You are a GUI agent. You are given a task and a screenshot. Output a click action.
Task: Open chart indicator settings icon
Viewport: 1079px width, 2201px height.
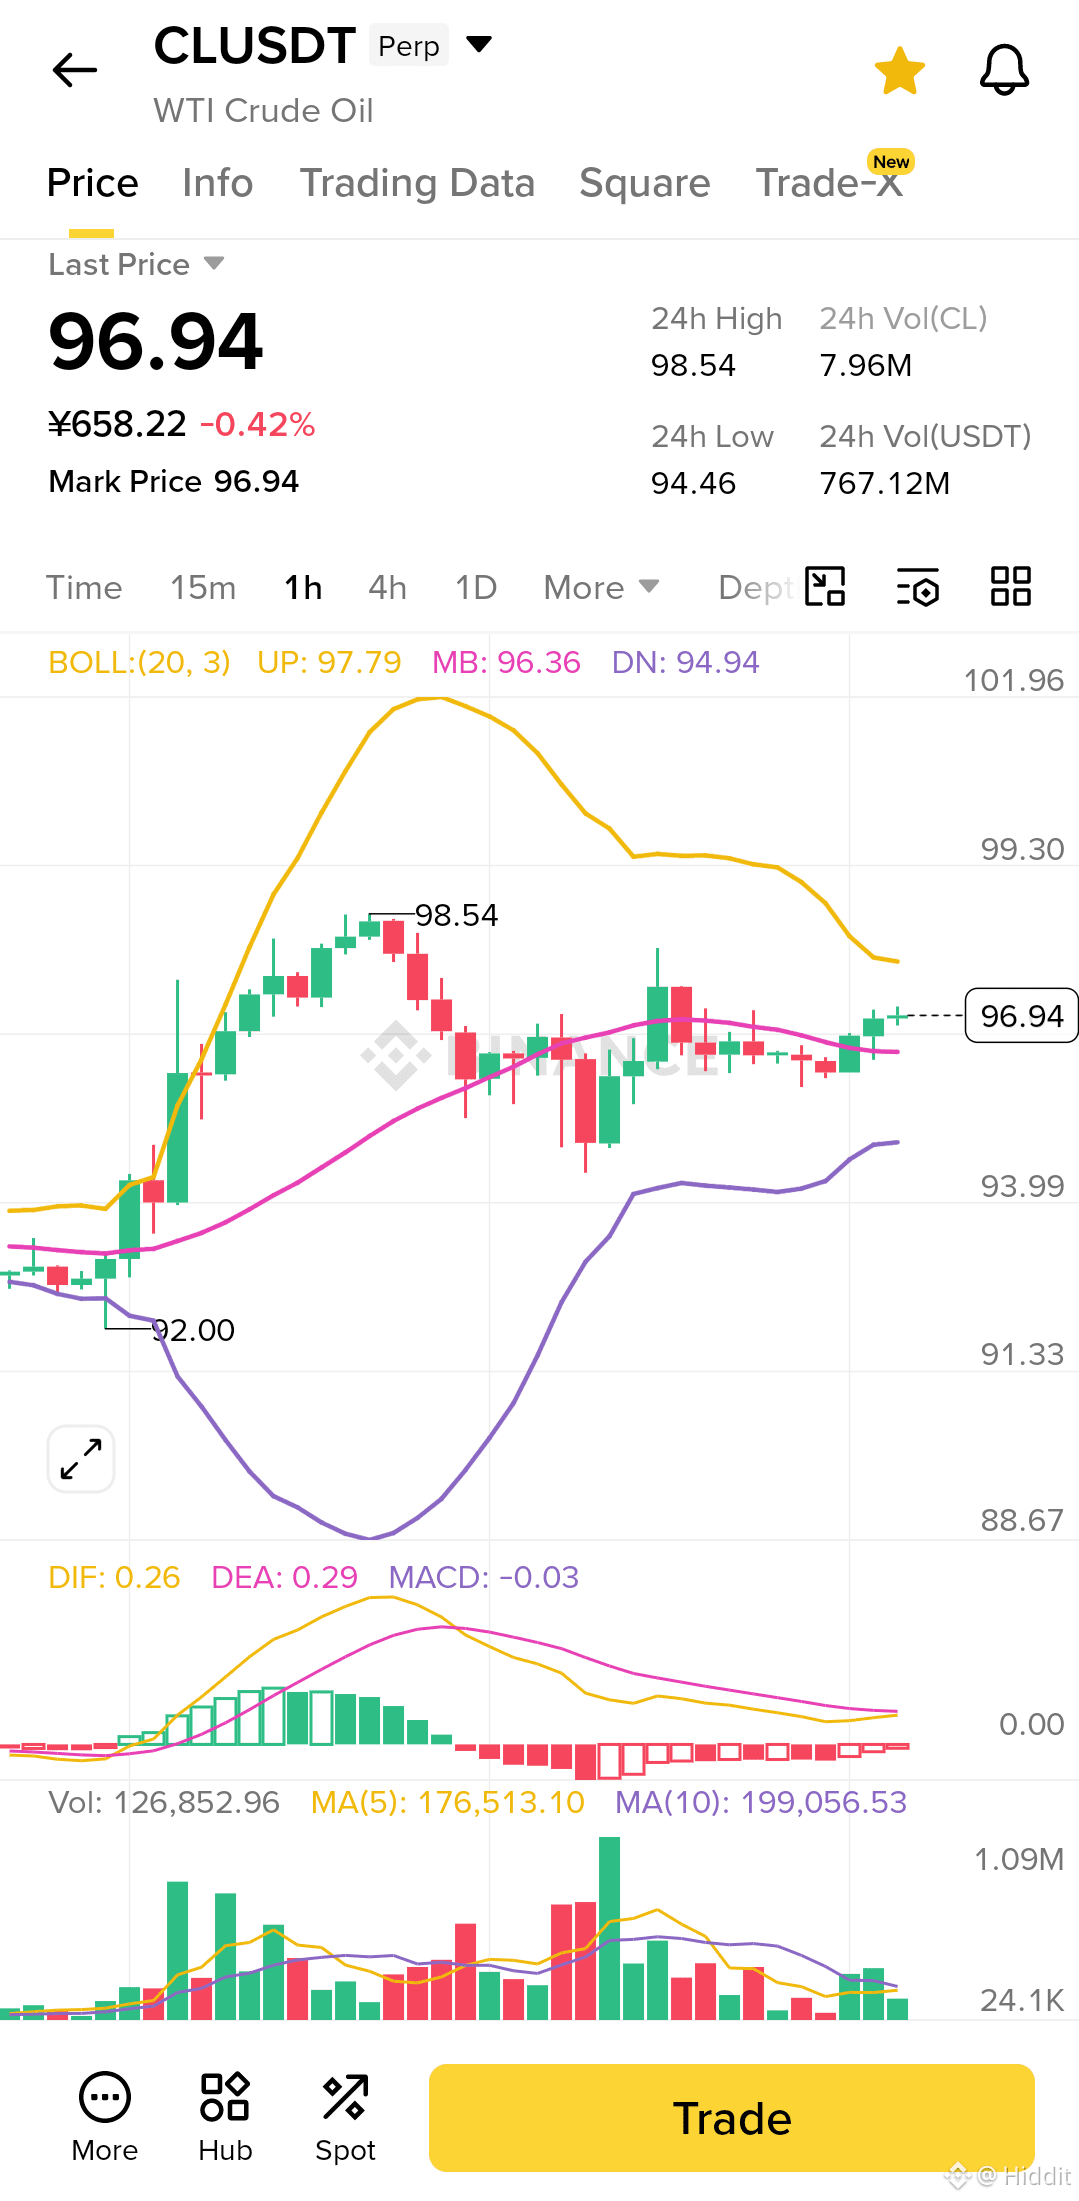(x=918, y=586)
